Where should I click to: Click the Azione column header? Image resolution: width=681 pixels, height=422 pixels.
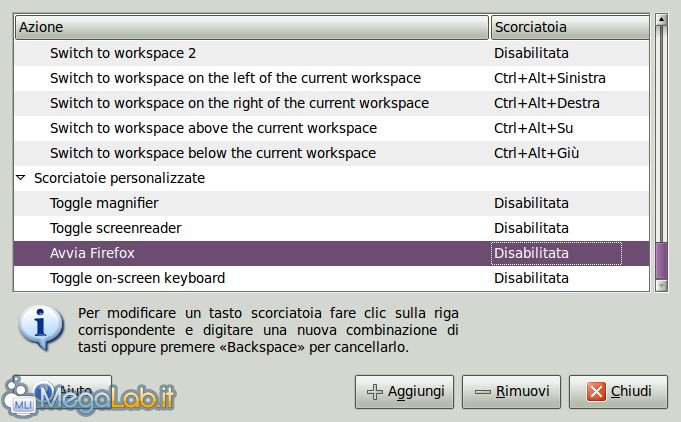(250, 28)
